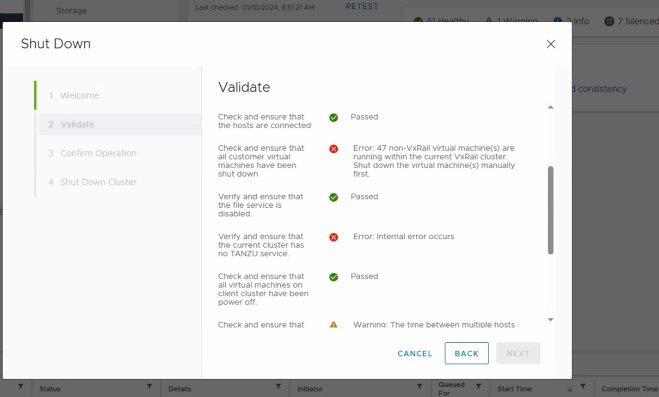Screen dimensions: 659x397
Task: Click the silenced icon beside 7 Silenced
Action: (609, 21)
